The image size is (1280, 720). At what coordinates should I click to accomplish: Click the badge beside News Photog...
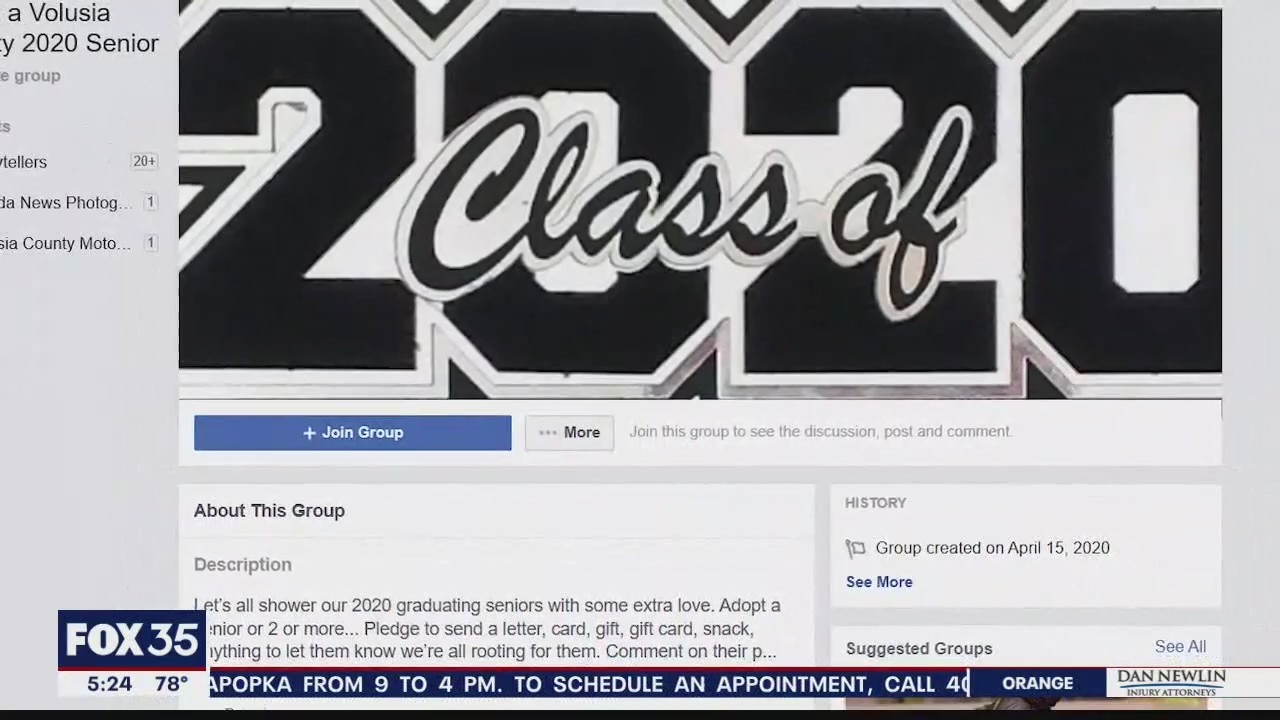click(151, 202)
